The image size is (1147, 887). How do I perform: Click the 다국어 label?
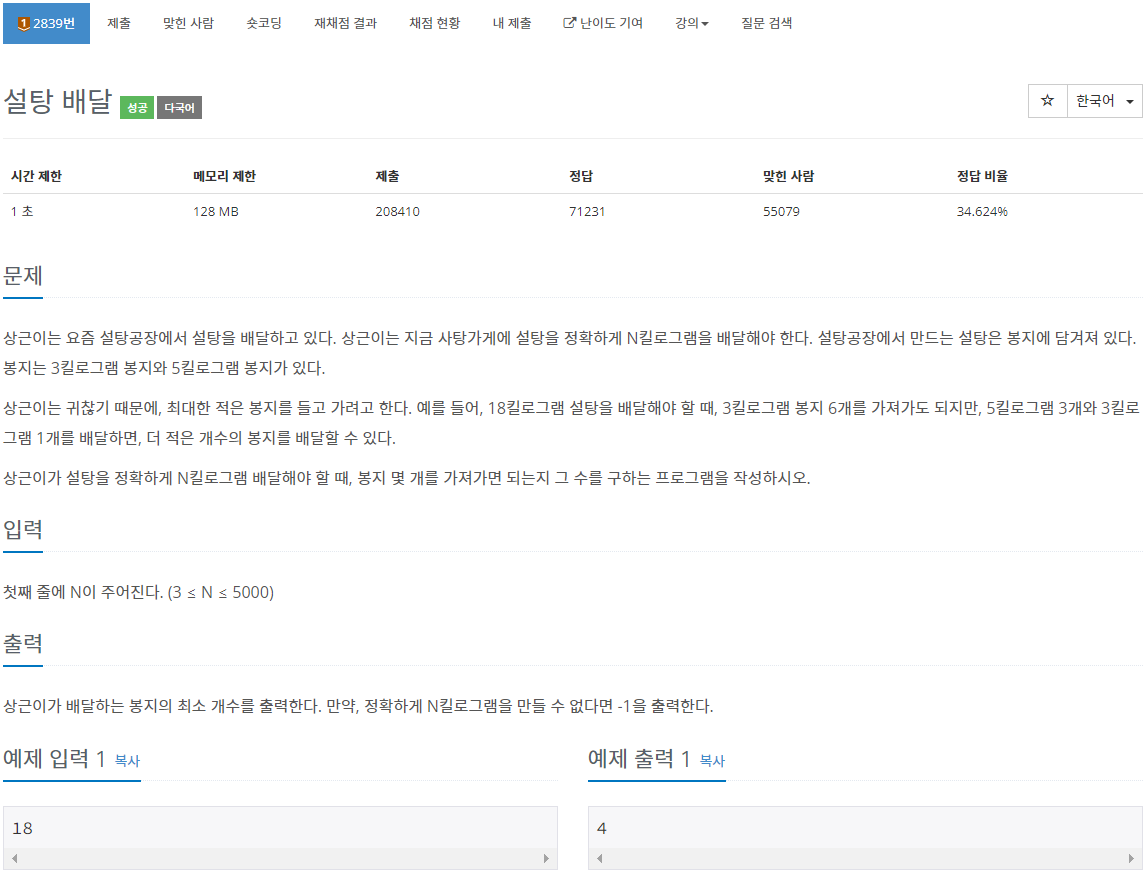179,107
